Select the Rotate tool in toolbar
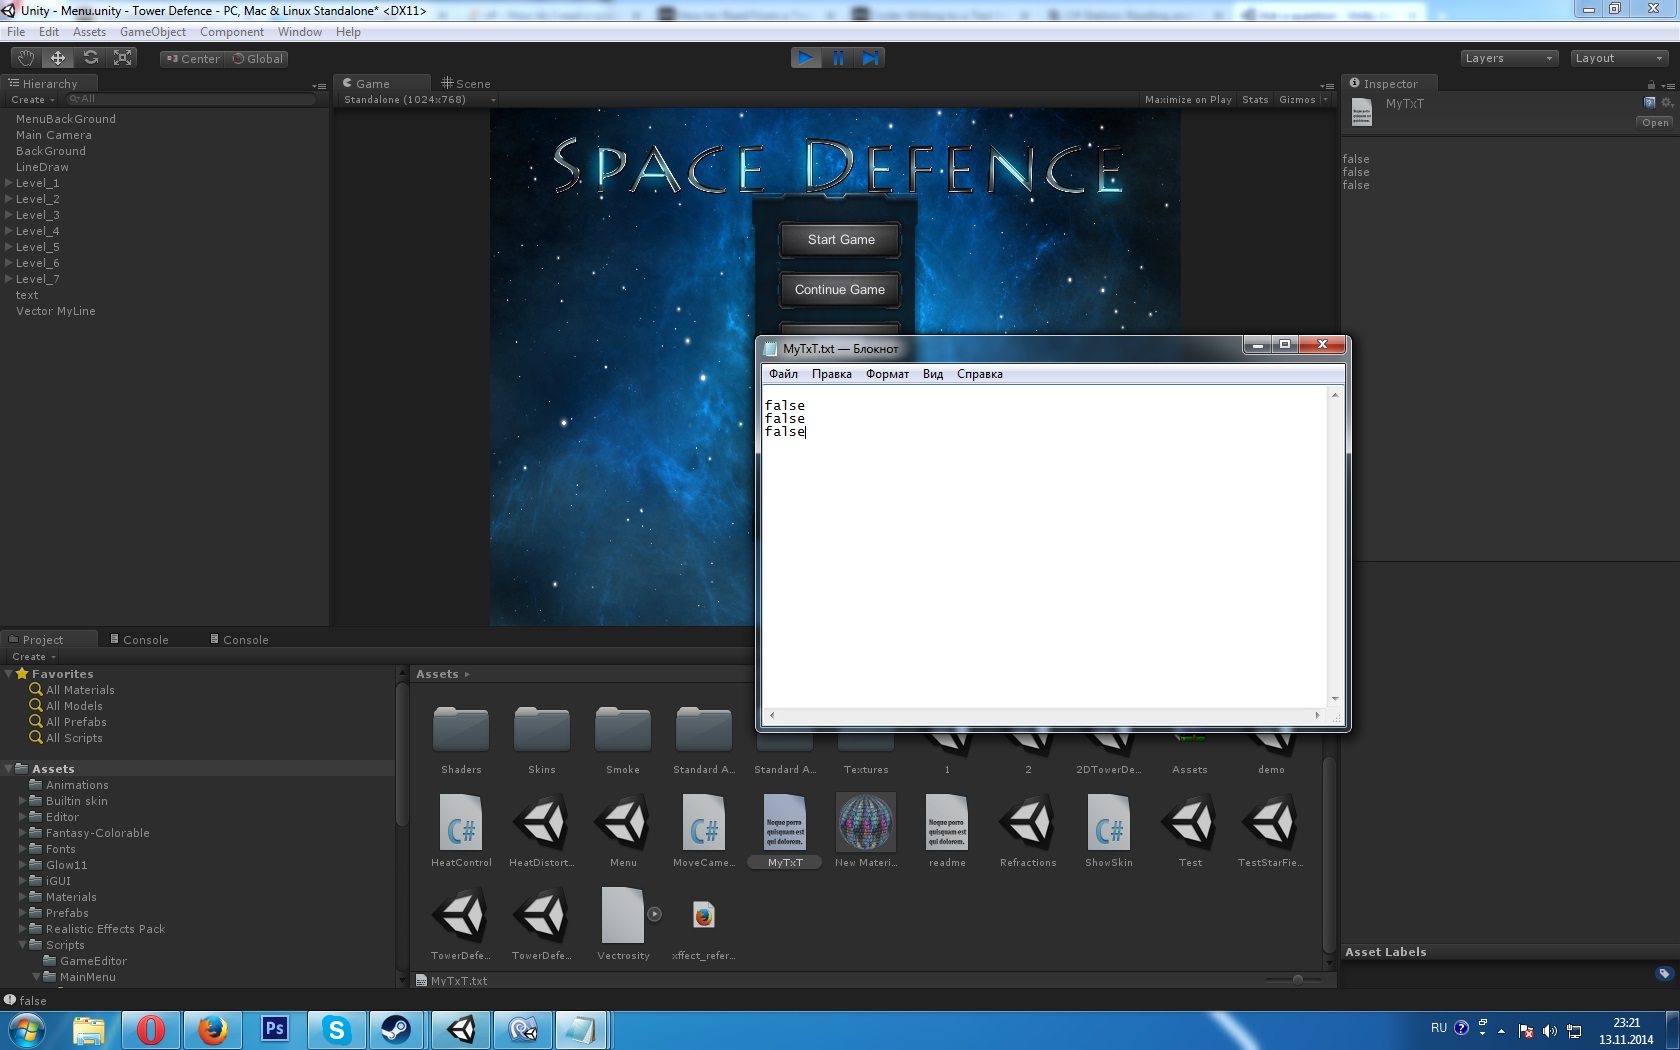1680x1050 pixels. pos(91,58)
